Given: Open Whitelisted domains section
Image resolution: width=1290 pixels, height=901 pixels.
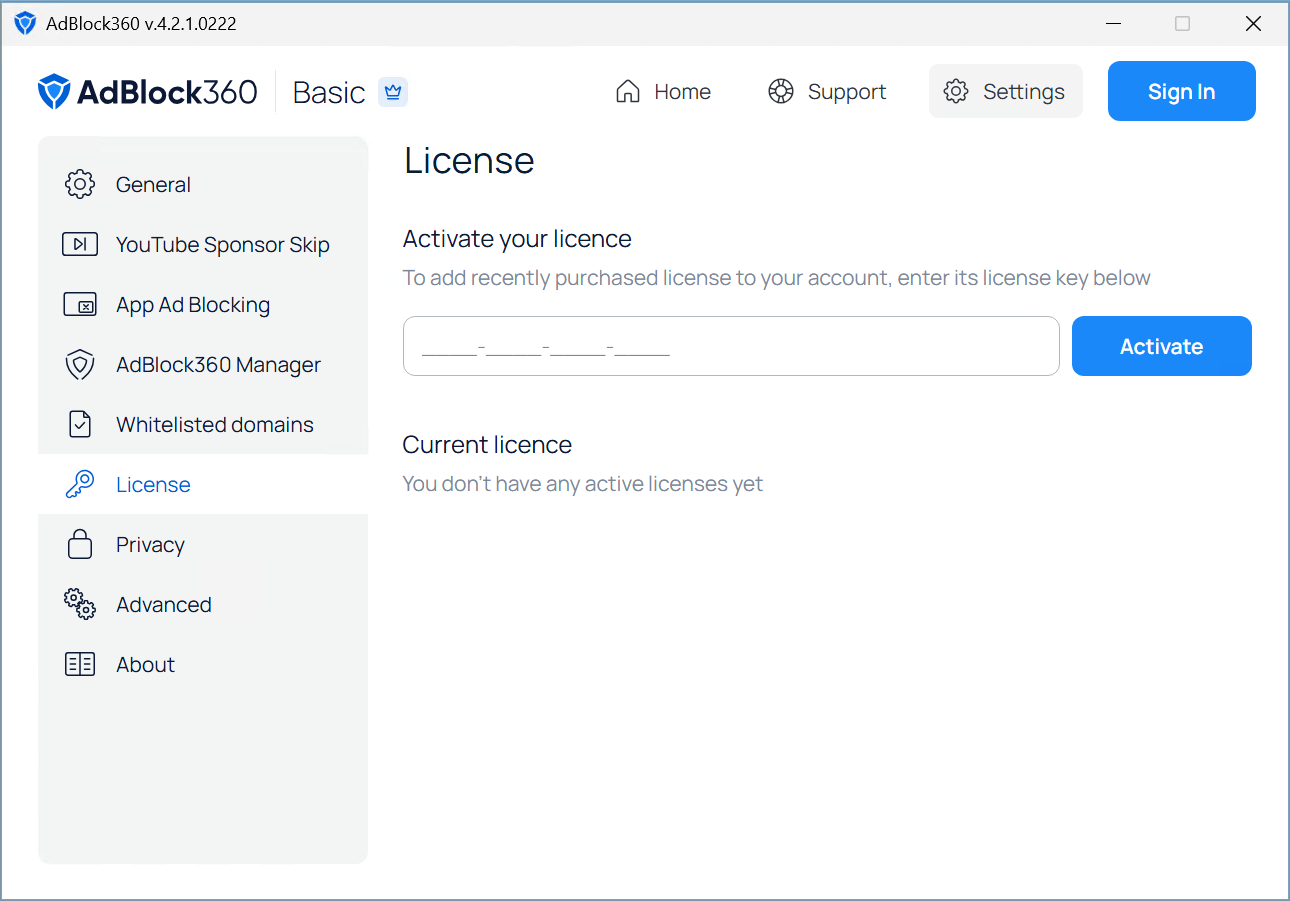Looking at the screenshot, I should 203,424.
